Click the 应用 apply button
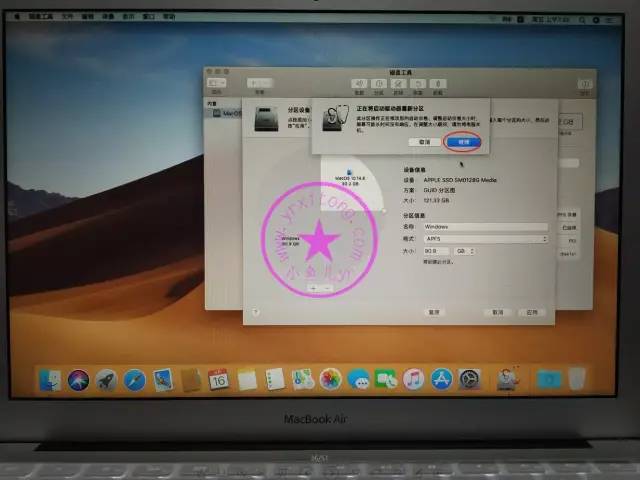 (532, 312)
